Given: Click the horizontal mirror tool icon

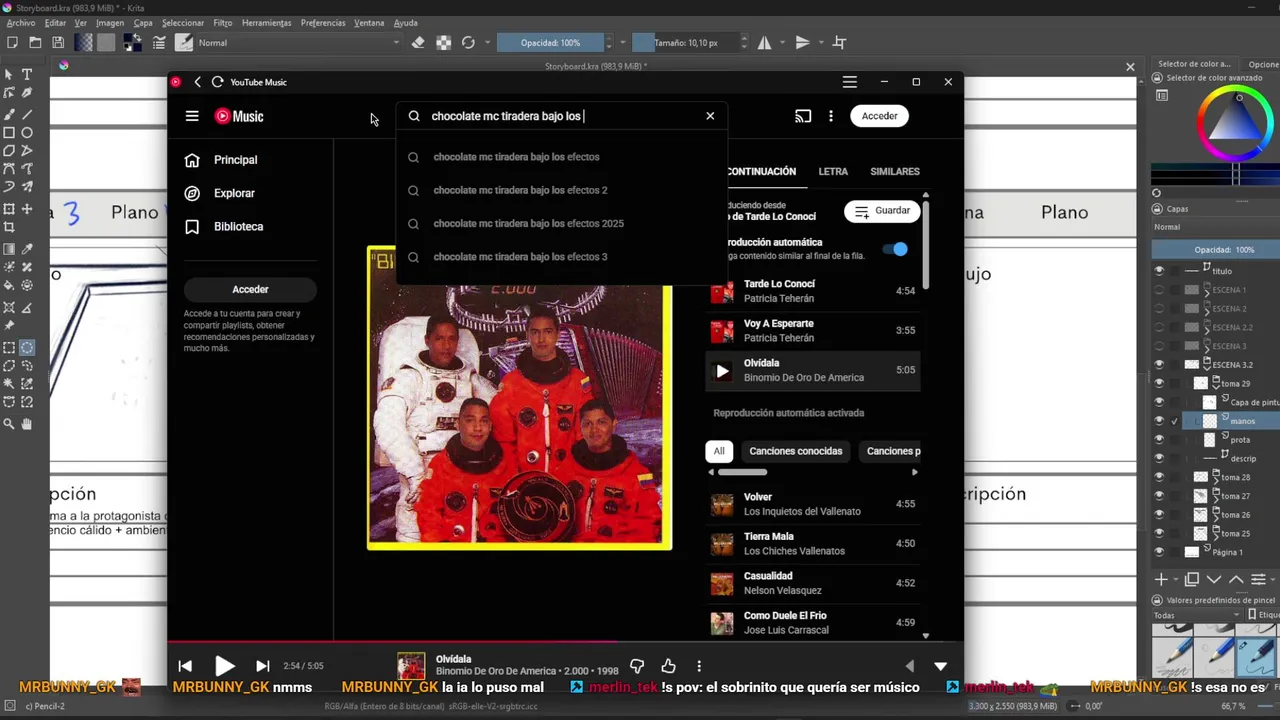Looking at the screenshot, I should [x=764, y=42].
